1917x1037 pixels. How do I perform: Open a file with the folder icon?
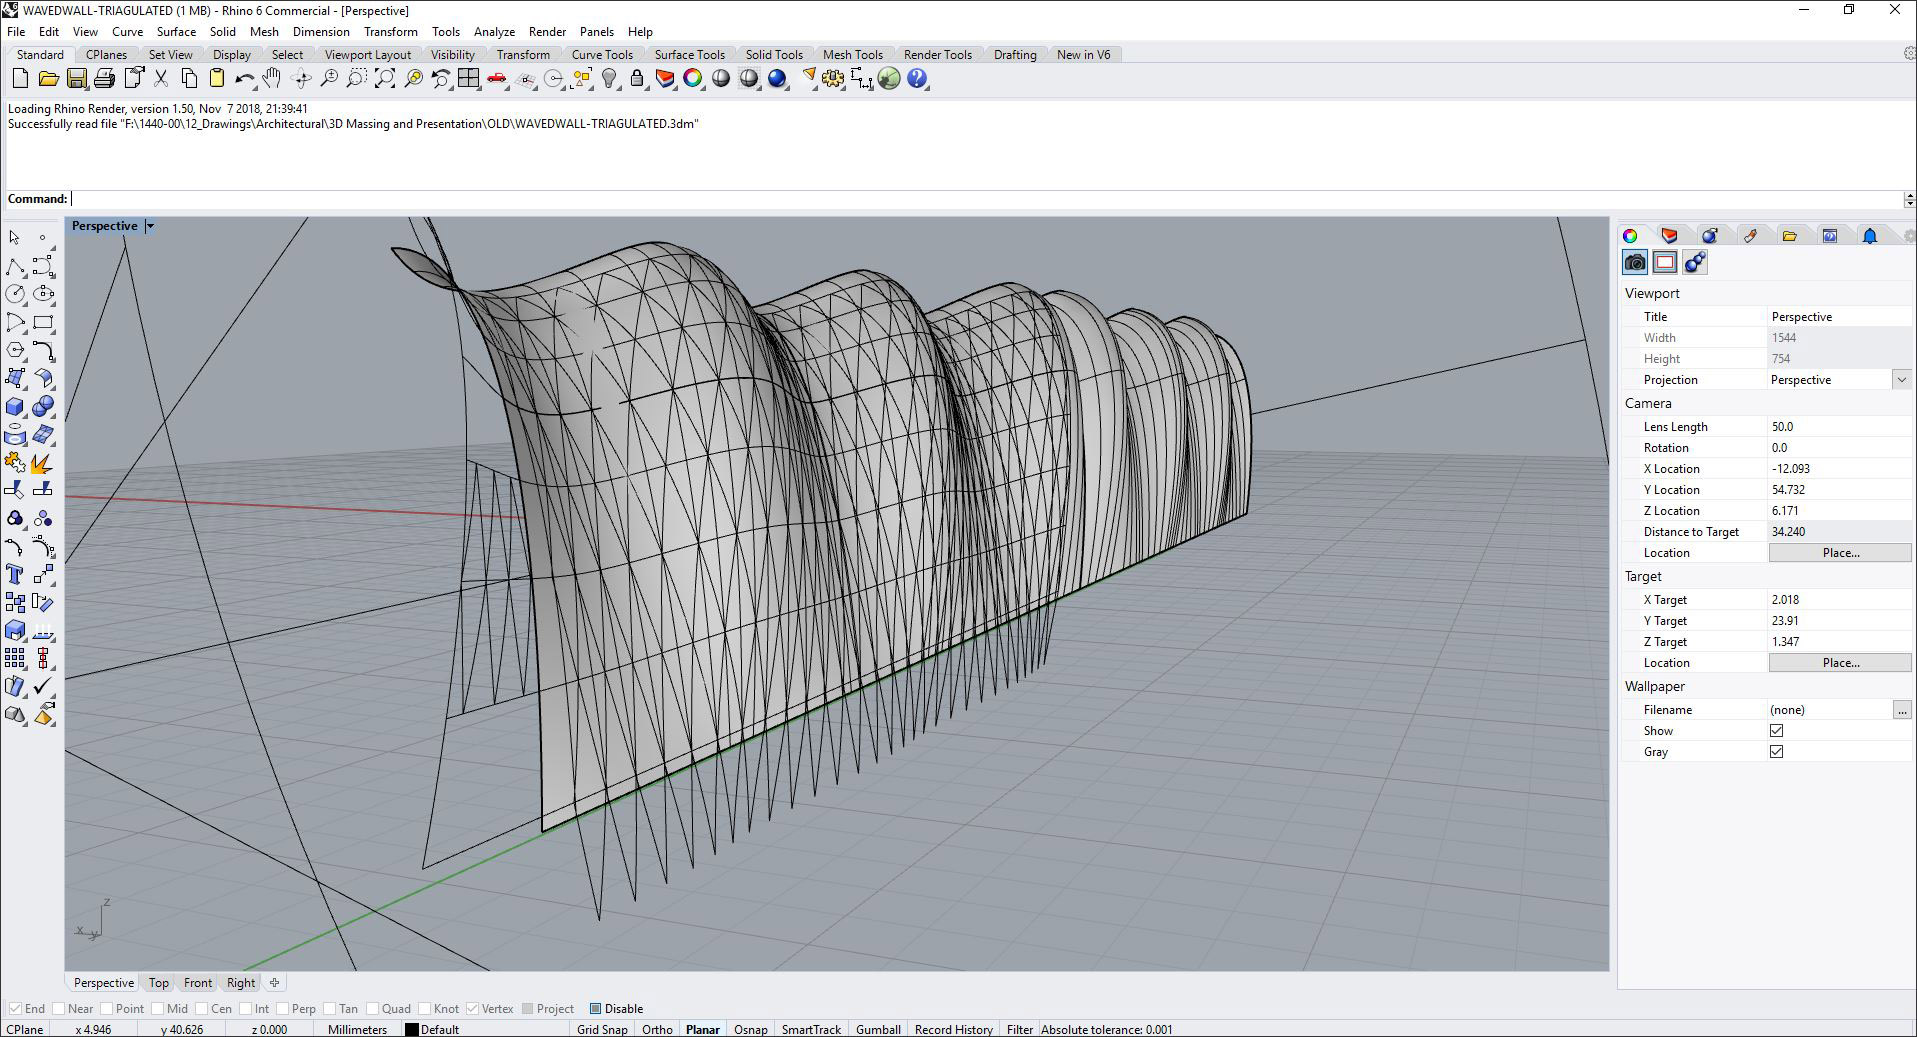(48, 78)
